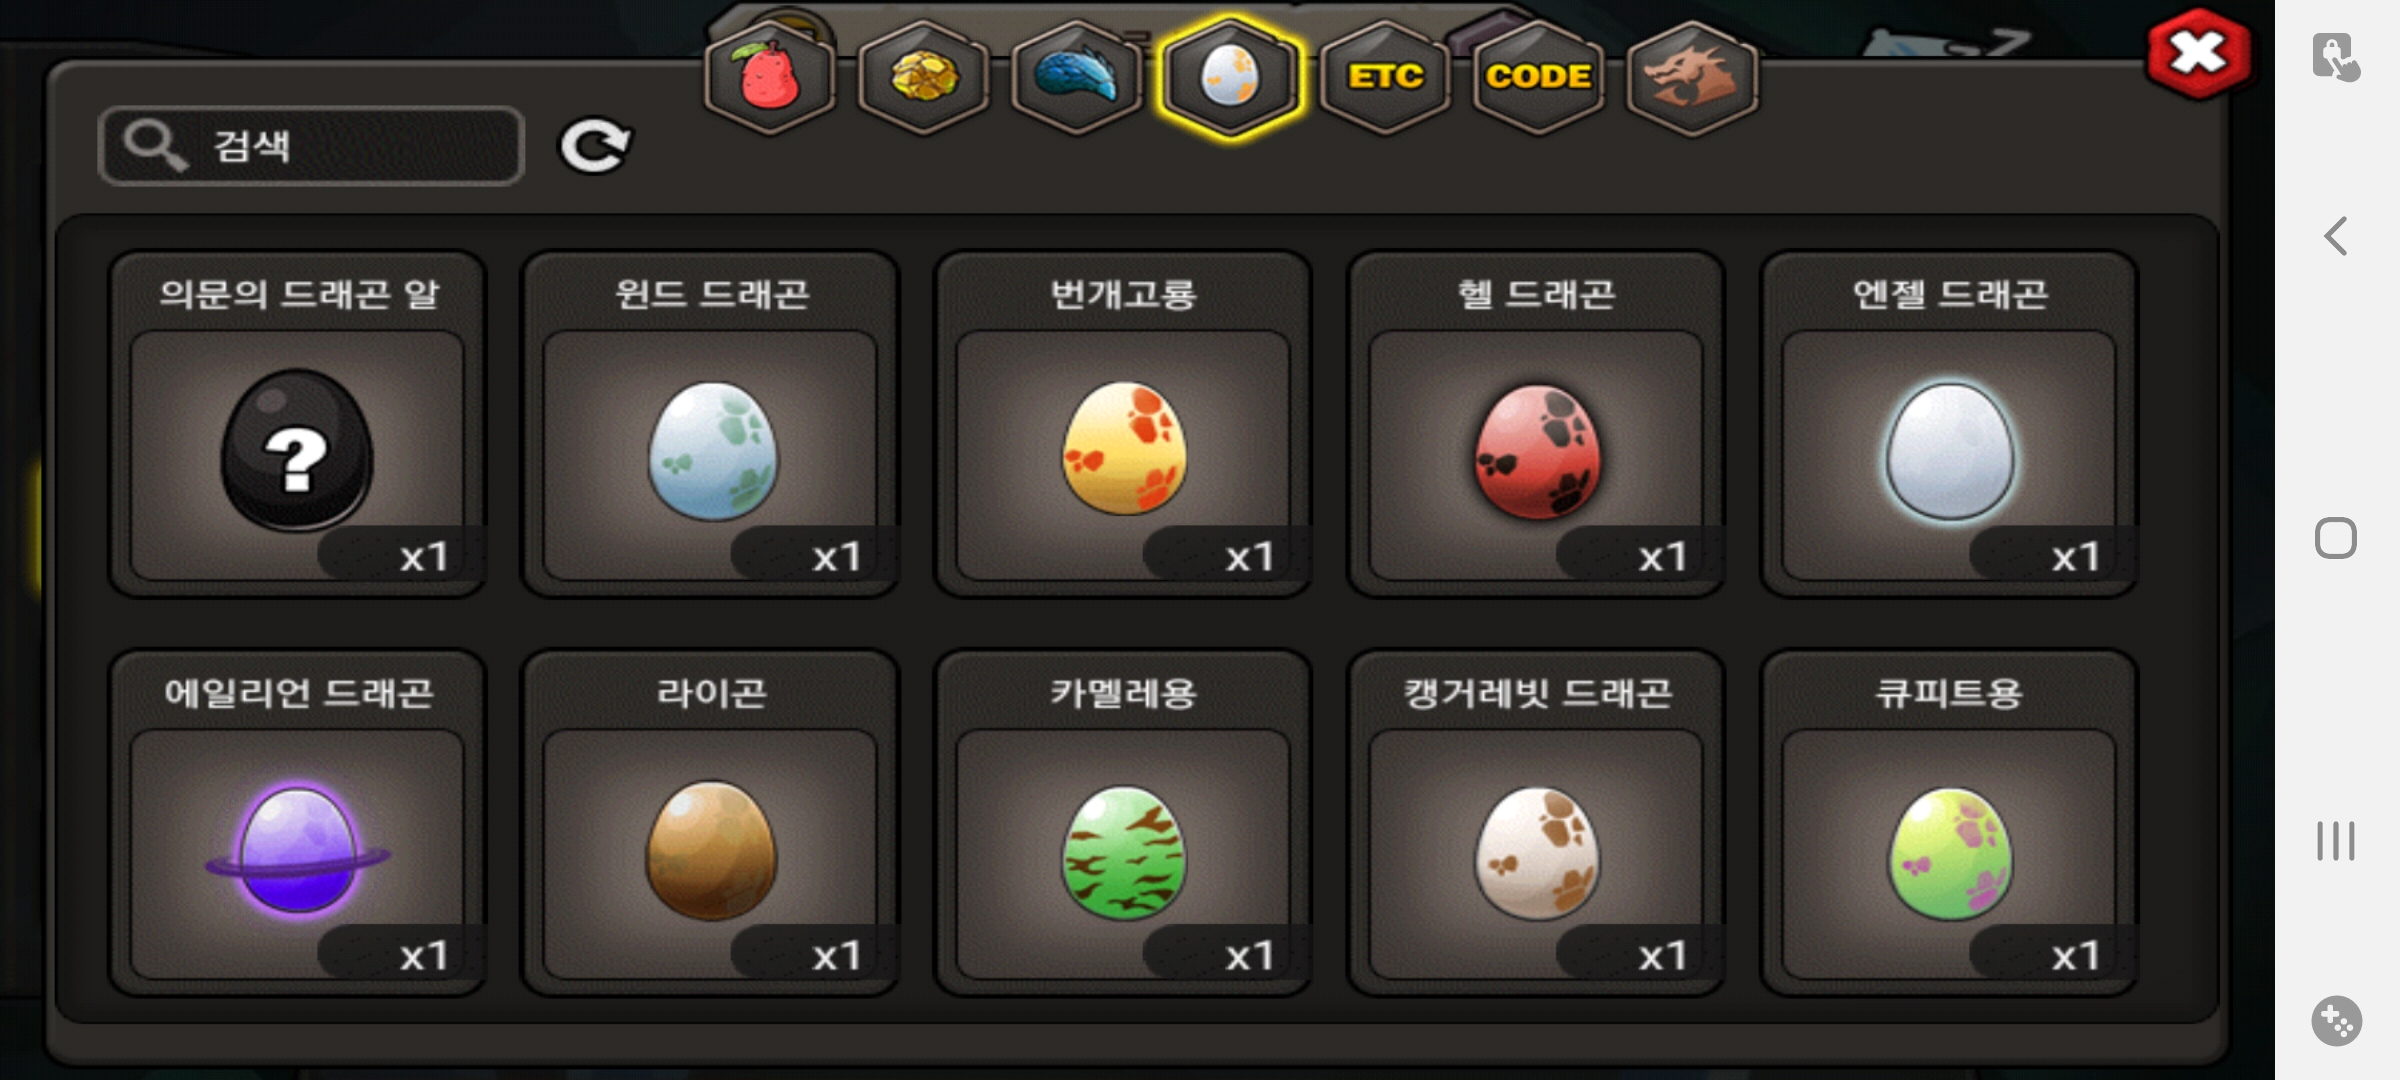This screenshot has height=1080, width=2400.
Task: Choose the 번개고룡 yellow egg
Action: click(x=1123, y=424)
